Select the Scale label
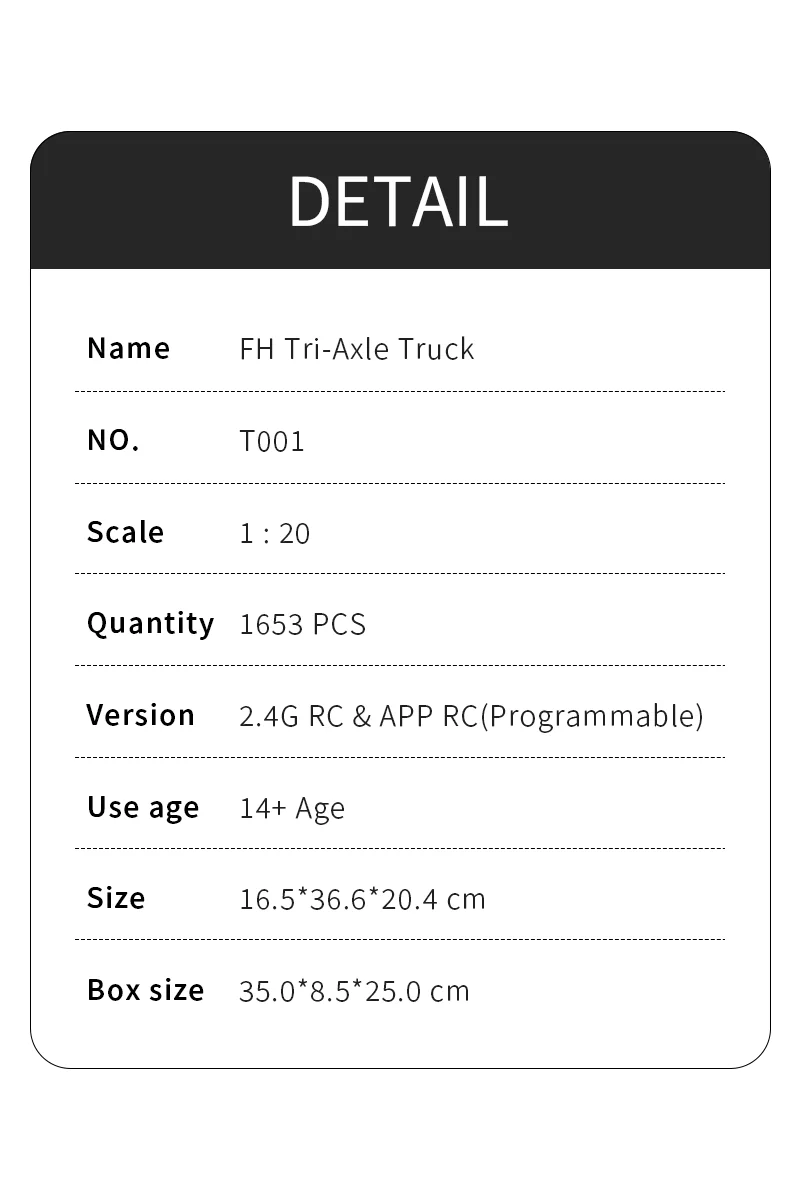Image resolution: width=800 pixels, height=1200 pixels. tap(125, 532)
